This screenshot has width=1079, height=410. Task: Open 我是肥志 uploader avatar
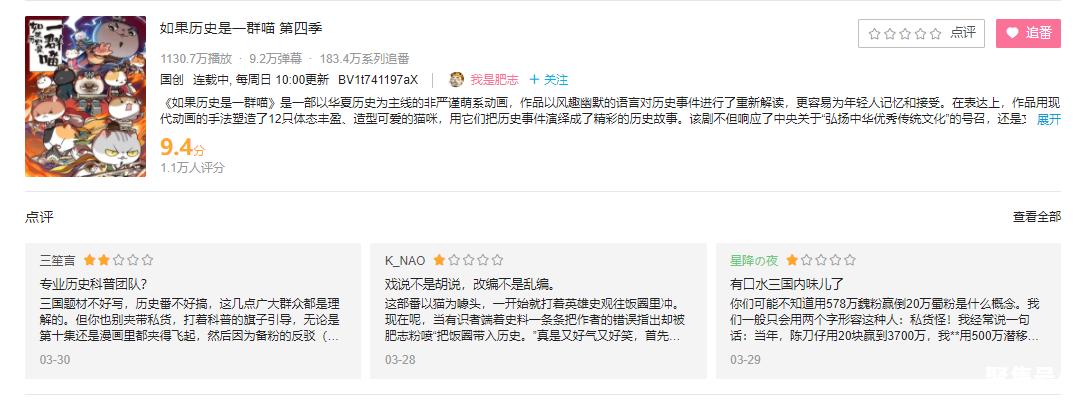tap(457, 79)
